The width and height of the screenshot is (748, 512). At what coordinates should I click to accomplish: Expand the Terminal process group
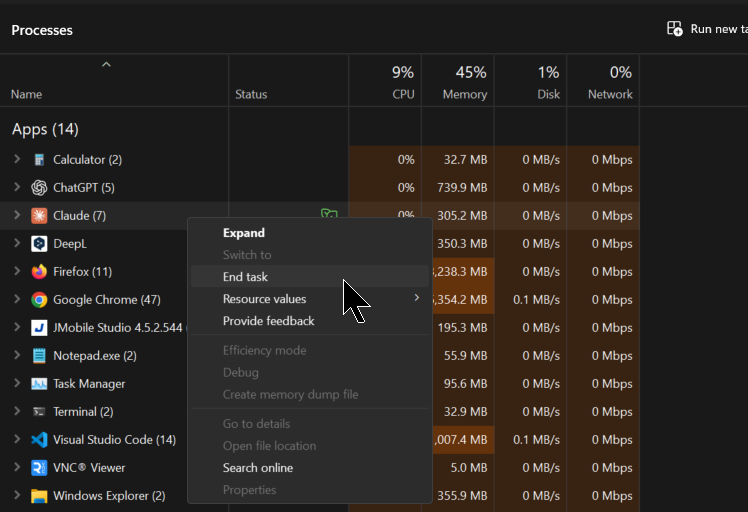(x=16, y=412)
